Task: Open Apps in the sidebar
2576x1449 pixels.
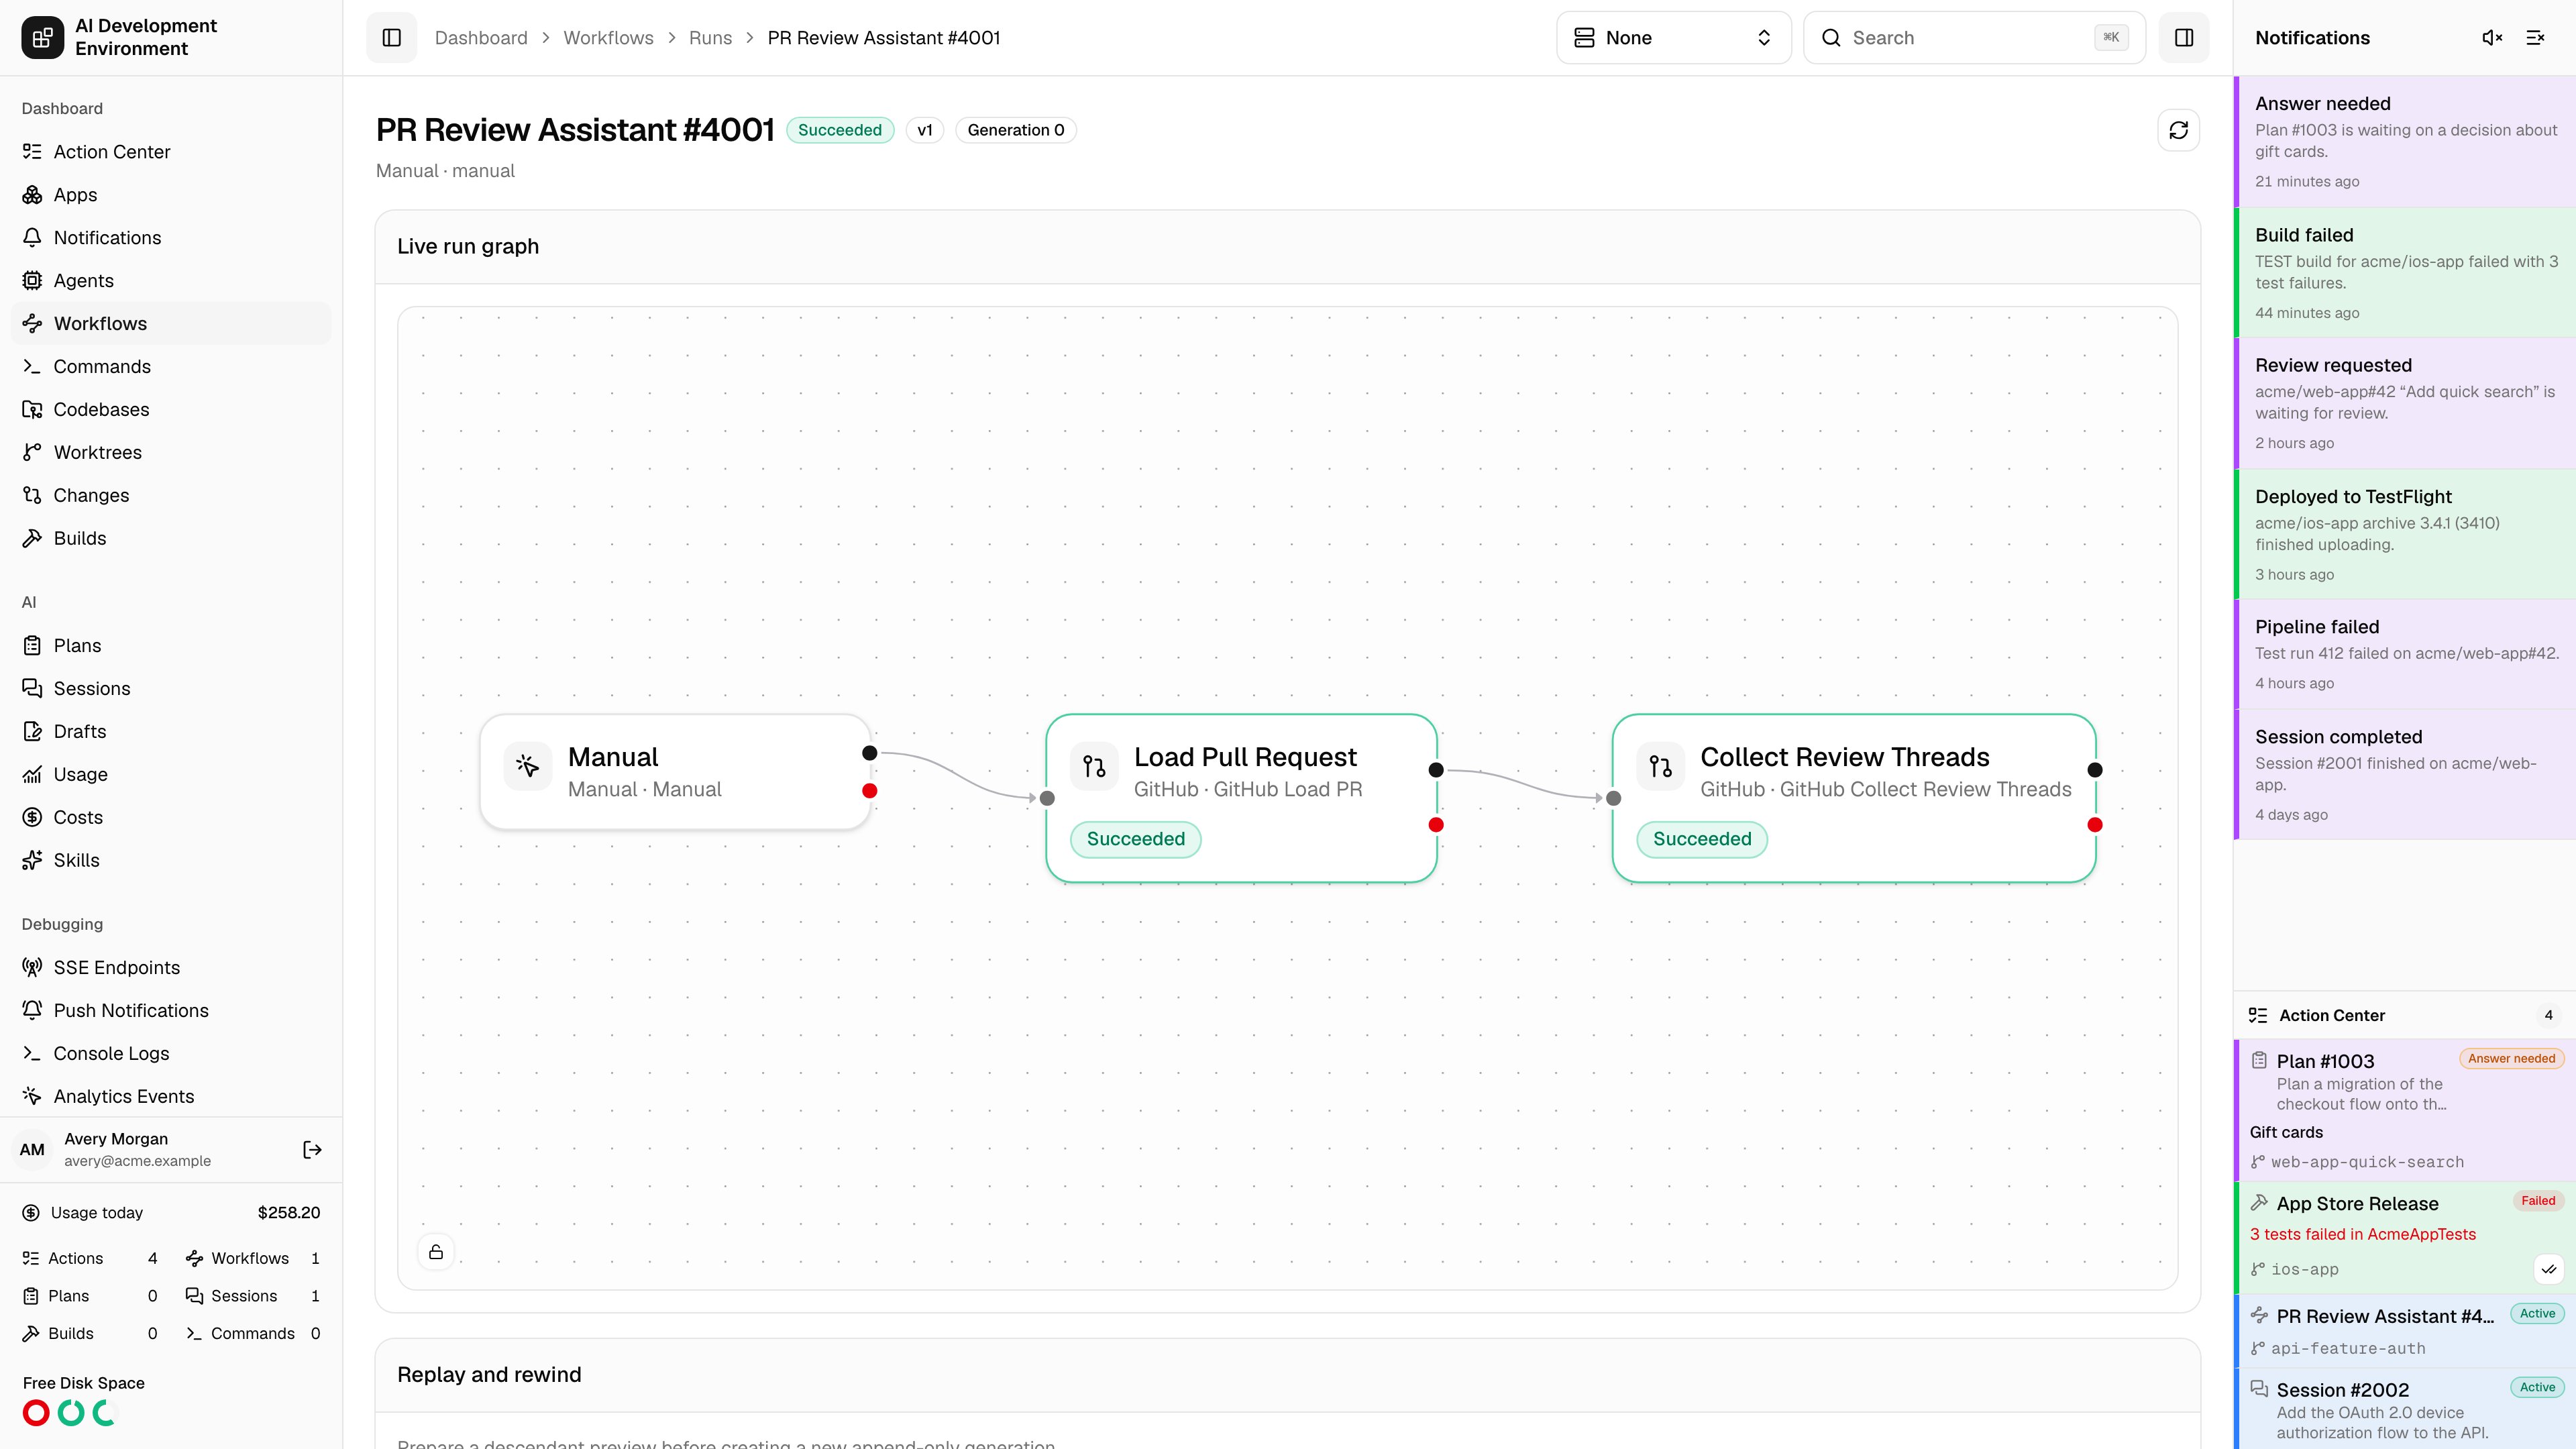Action: coord(171,195)
